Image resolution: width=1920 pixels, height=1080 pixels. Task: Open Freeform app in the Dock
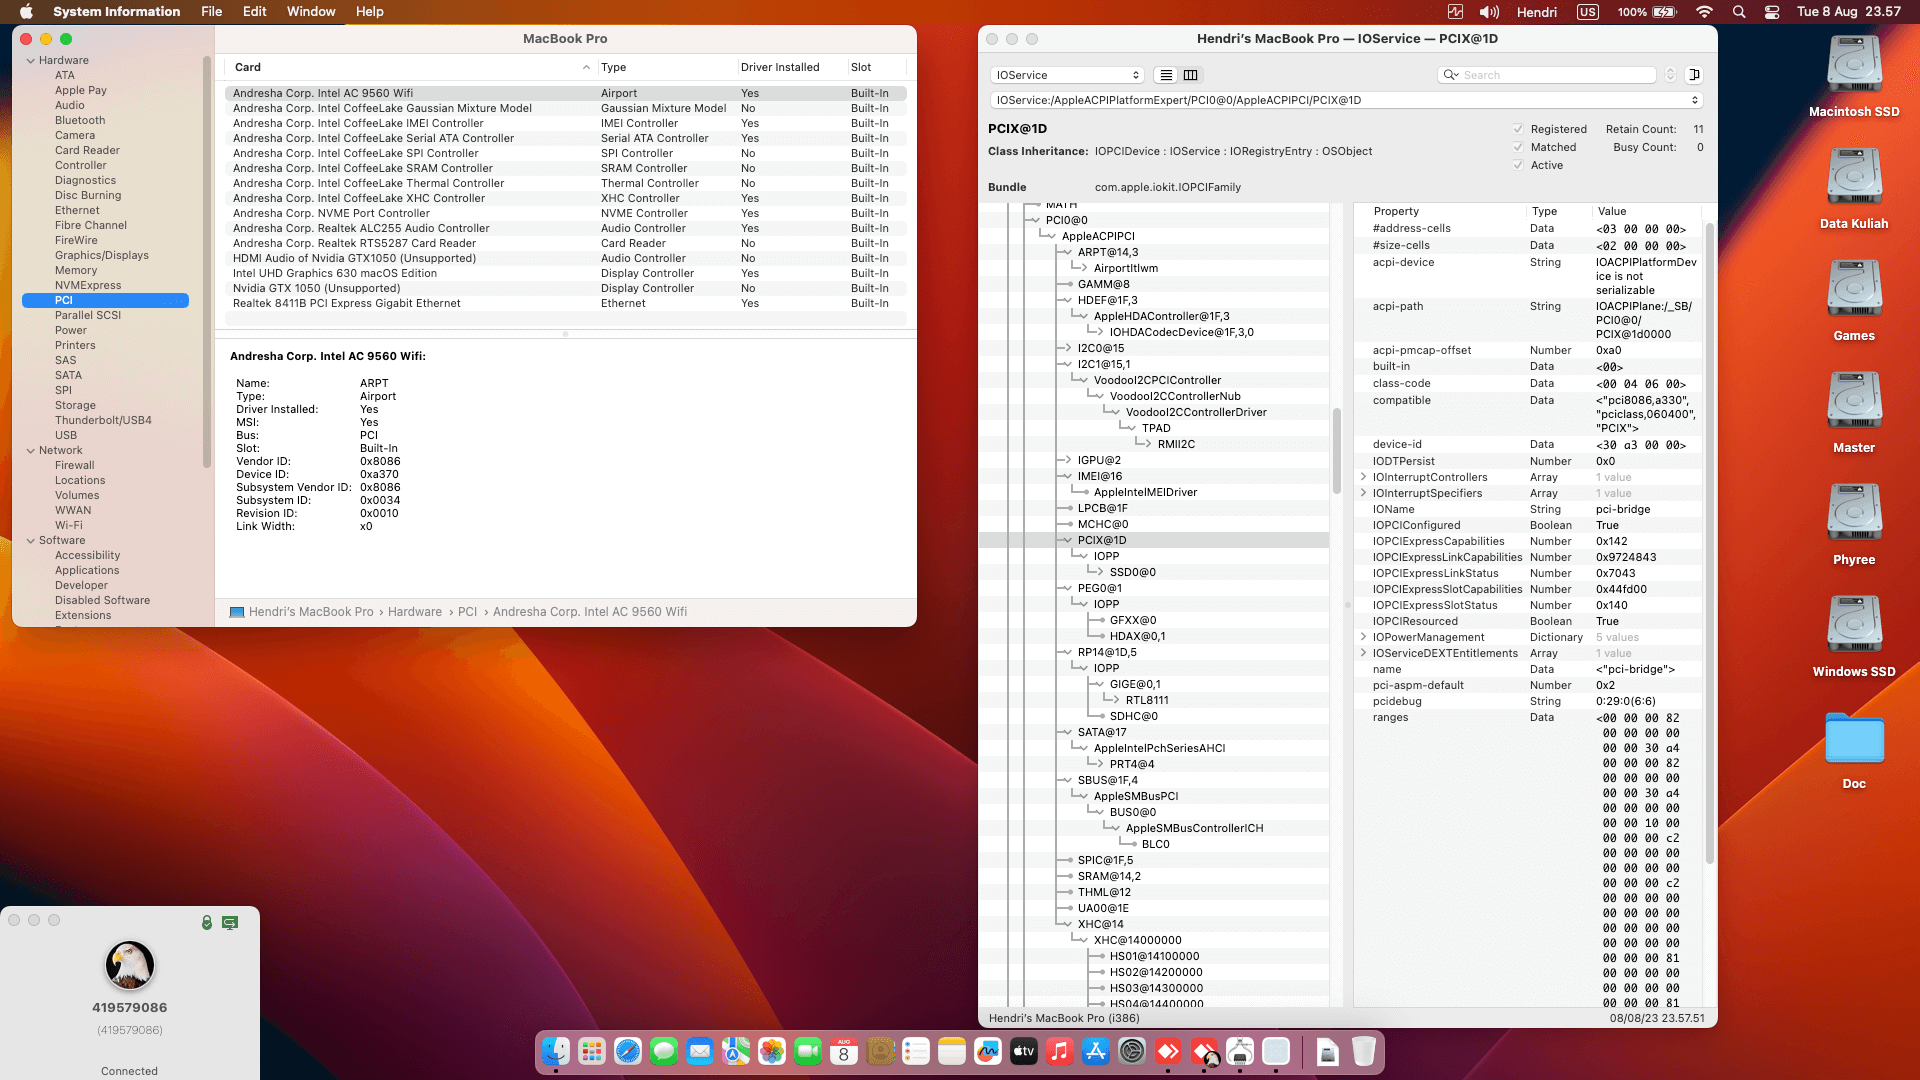coord(988,1051)
